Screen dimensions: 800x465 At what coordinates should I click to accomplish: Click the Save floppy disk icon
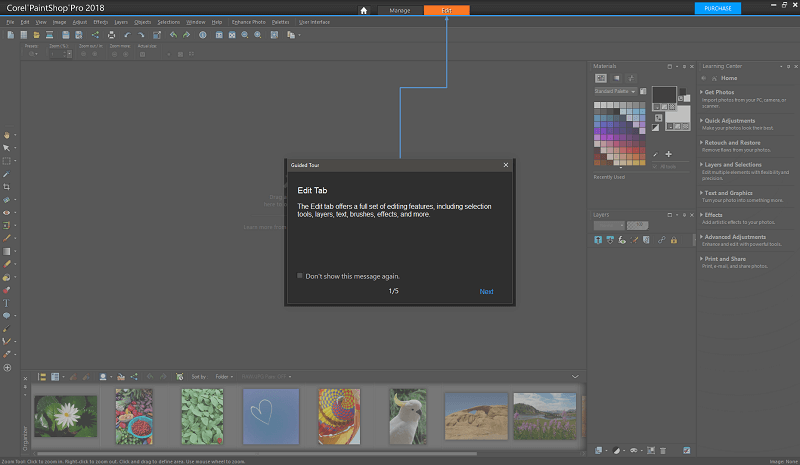click(x=65, y=35)
